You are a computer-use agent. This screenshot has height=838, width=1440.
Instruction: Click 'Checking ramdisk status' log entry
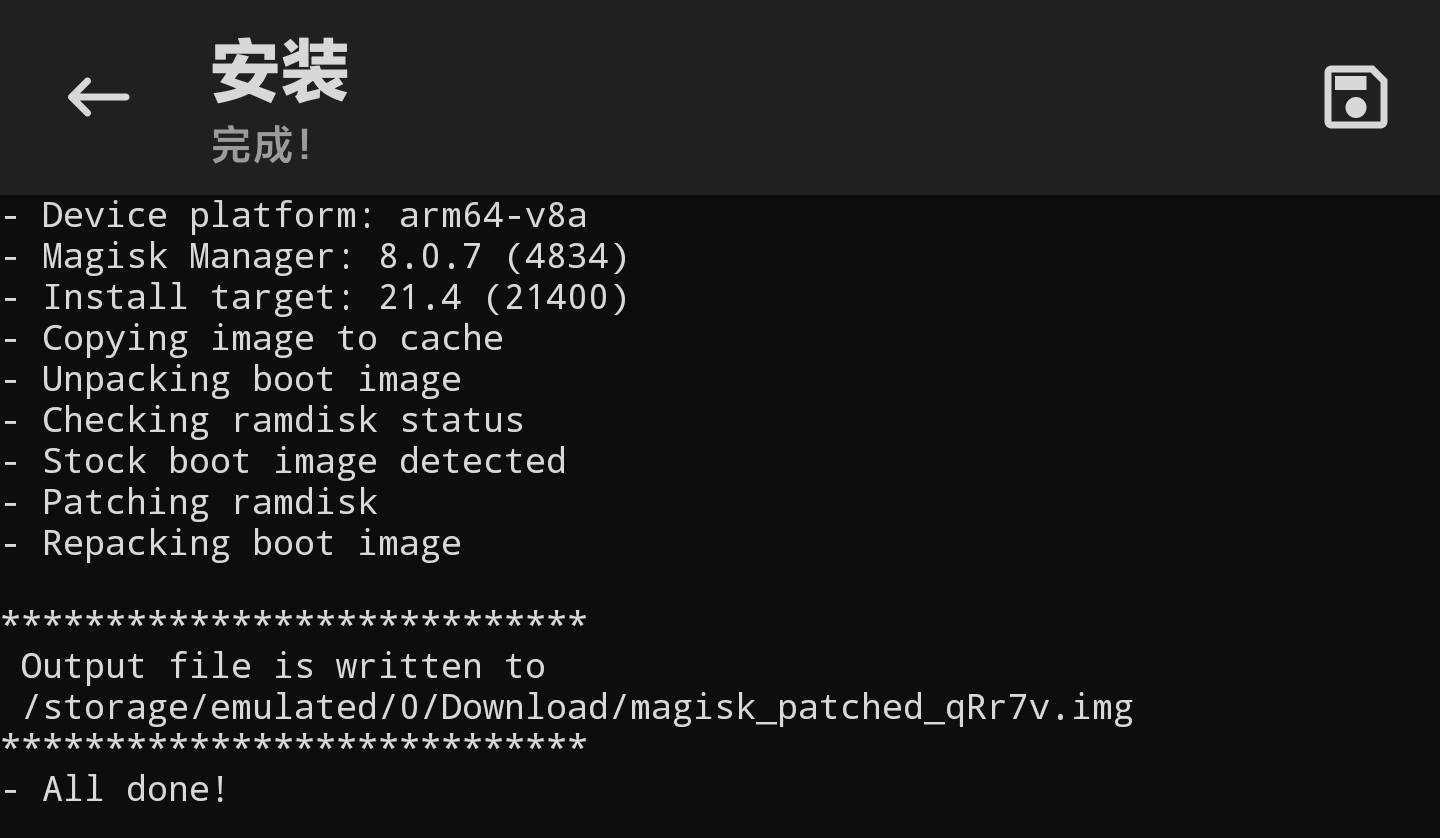(x=283, y=420)
